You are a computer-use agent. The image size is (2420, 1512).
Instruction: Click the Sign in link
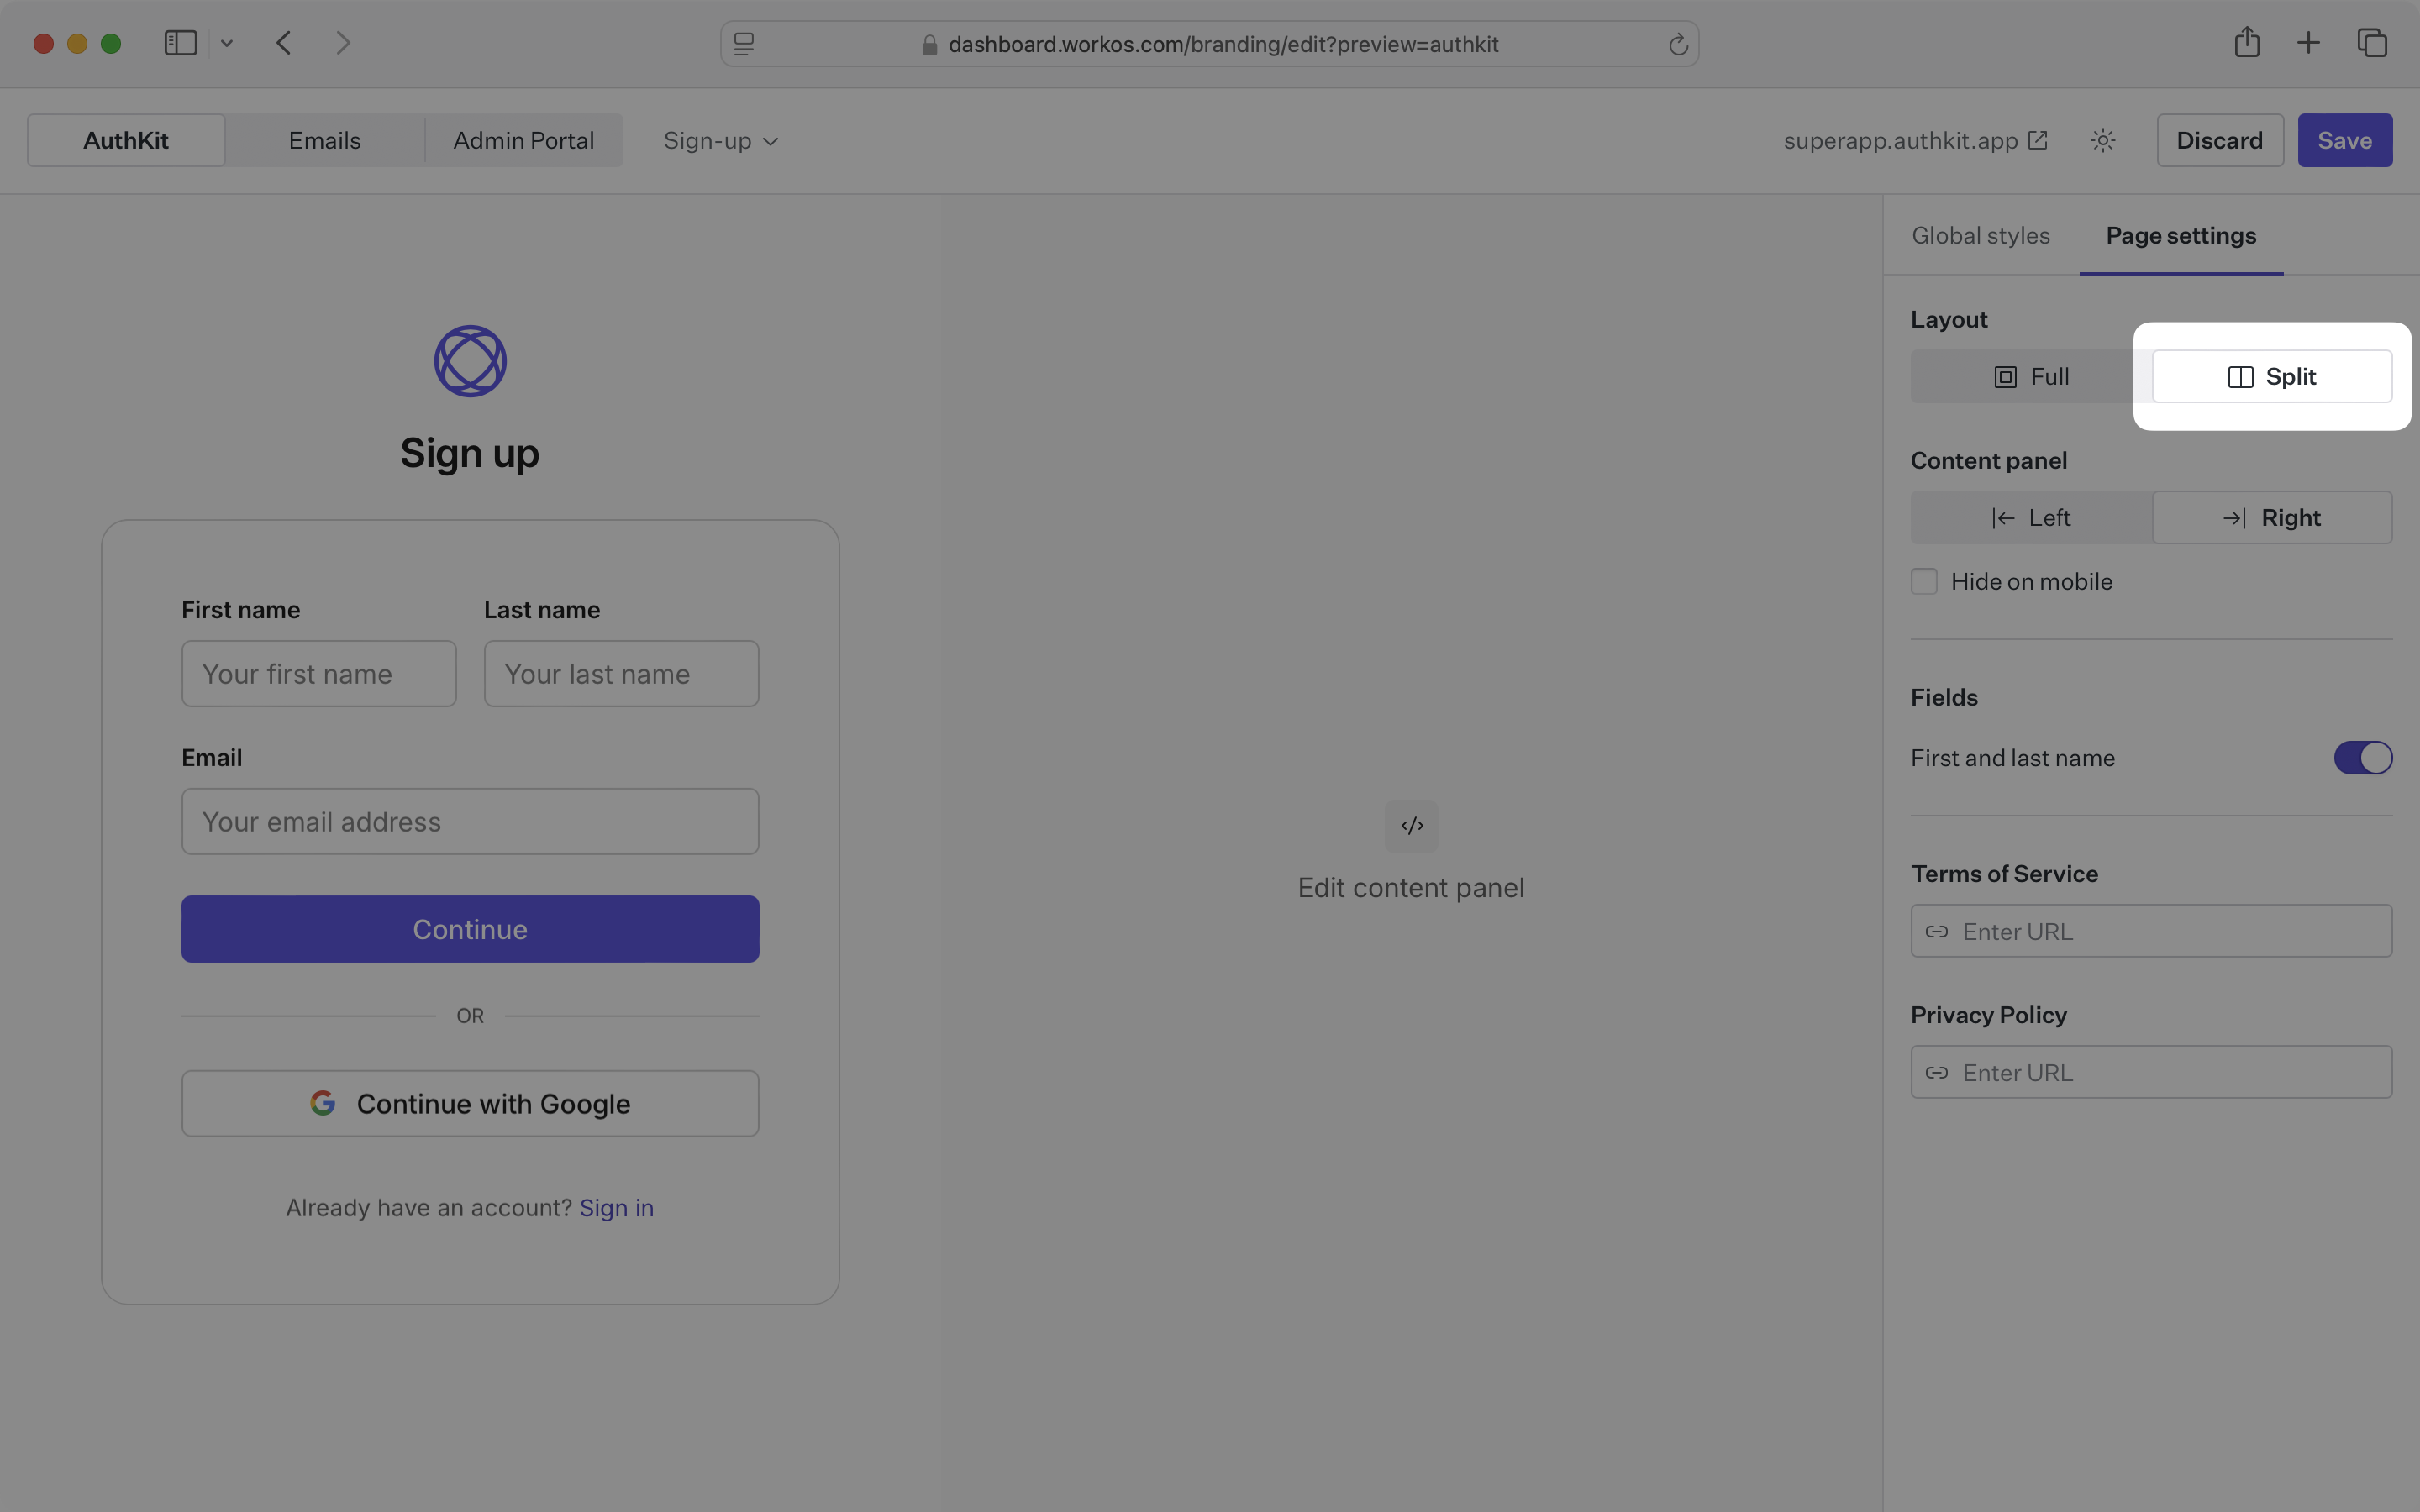pyautogui.click(x=616, y=1207)
